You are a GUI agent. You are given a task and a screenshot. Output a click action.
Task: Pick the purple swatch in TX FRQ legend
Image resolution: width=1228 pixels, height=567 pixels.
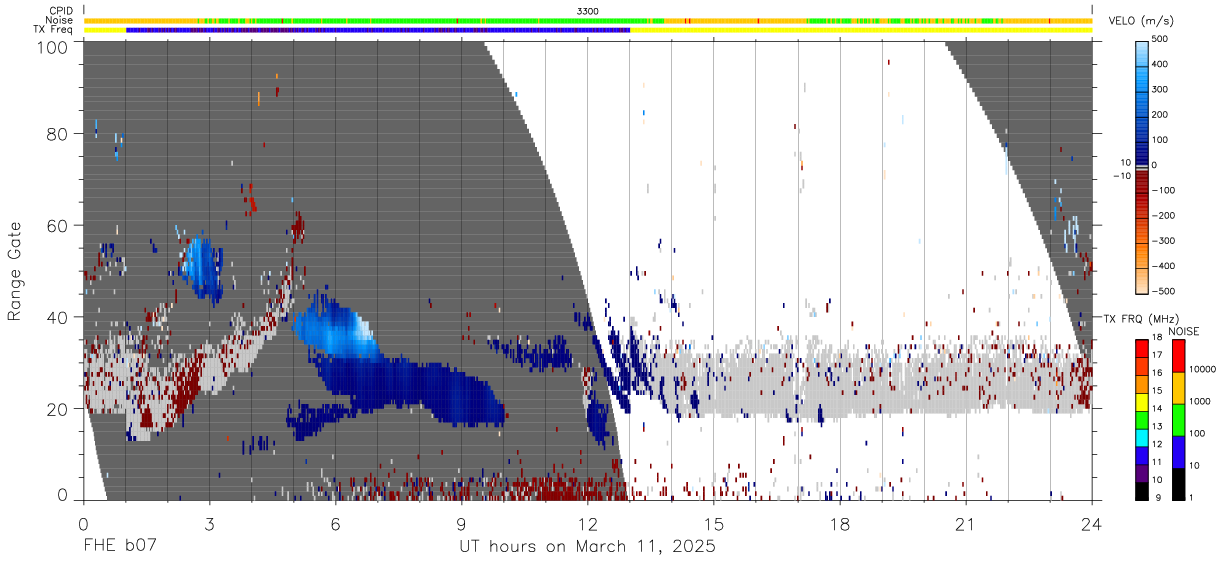pyautogui.click(x=1144, y=473)
